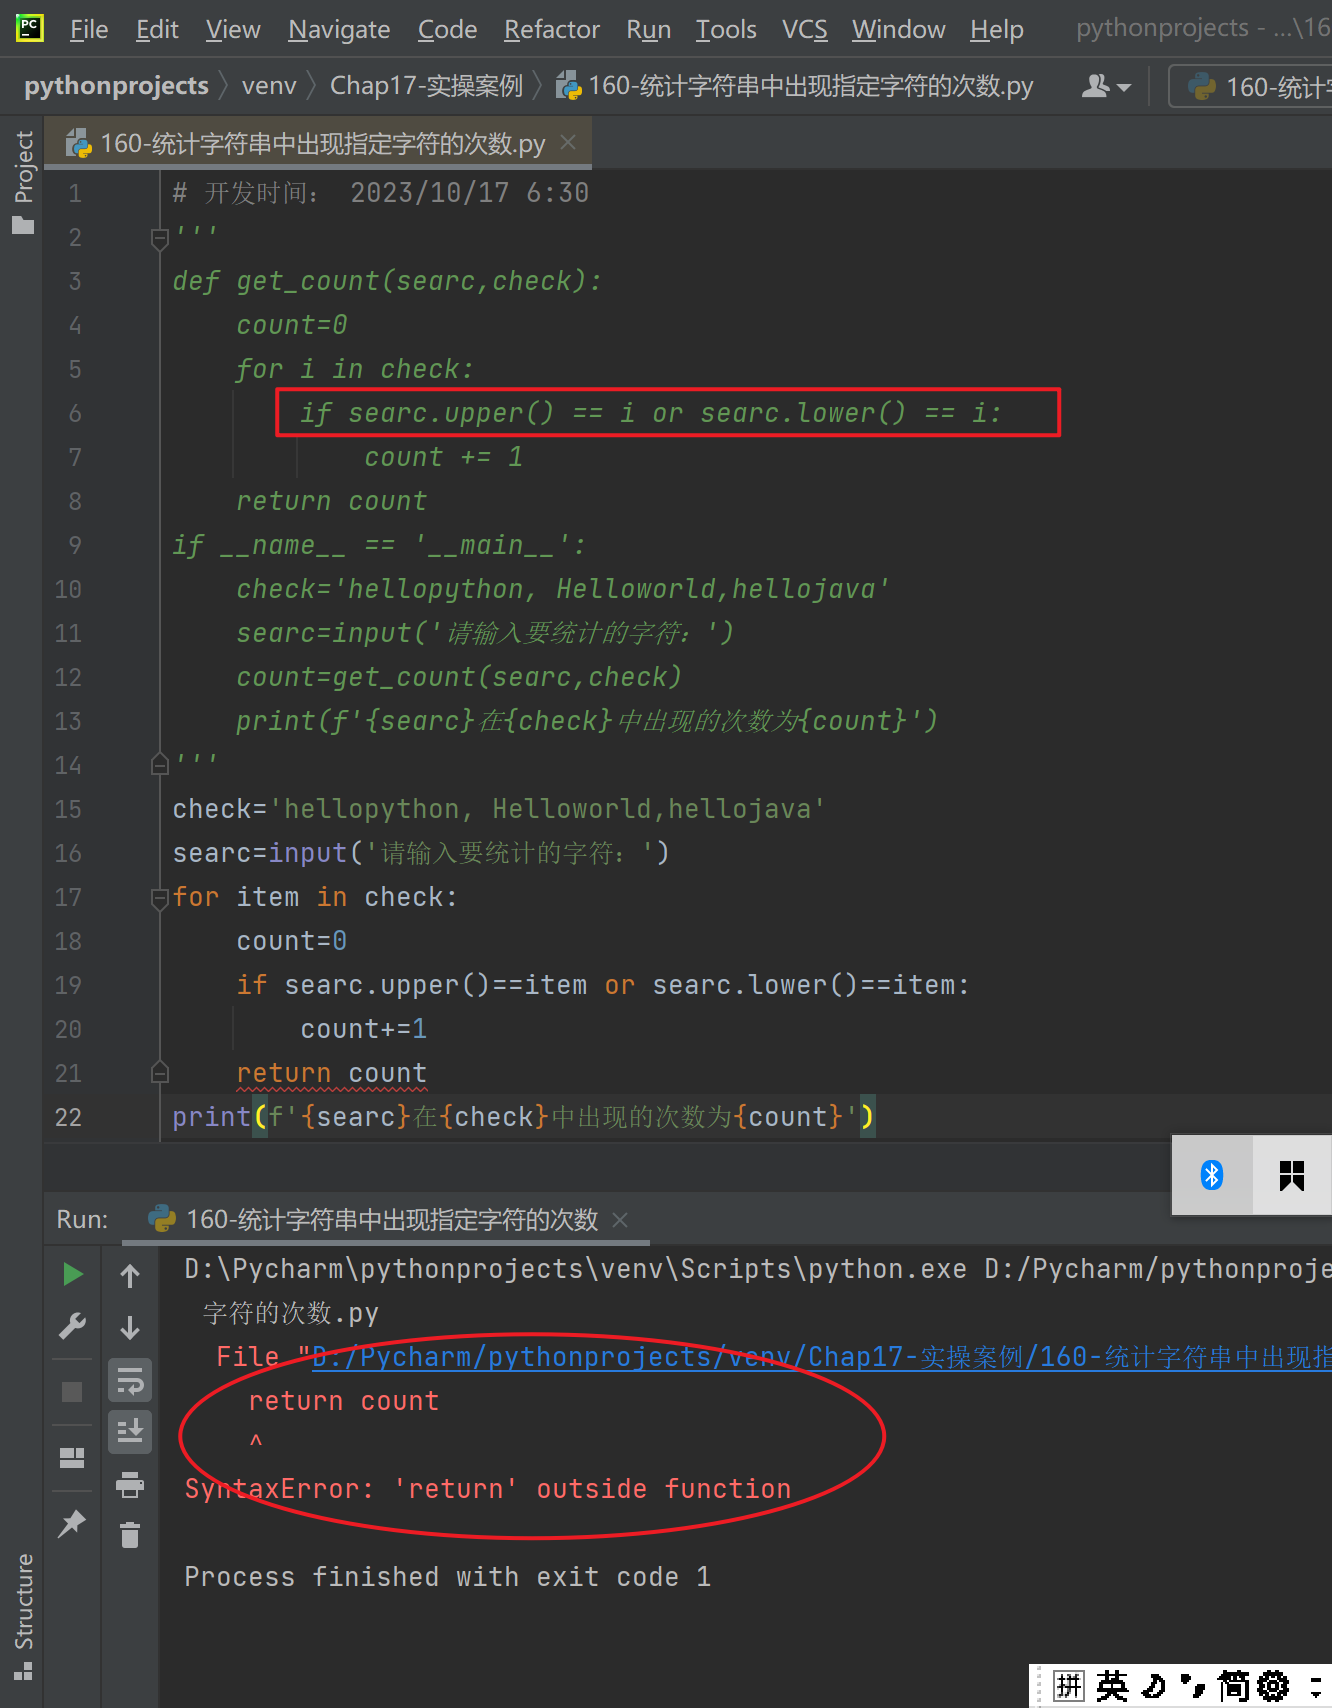Click the Bluetooth tray icon

[1212, 1175]
